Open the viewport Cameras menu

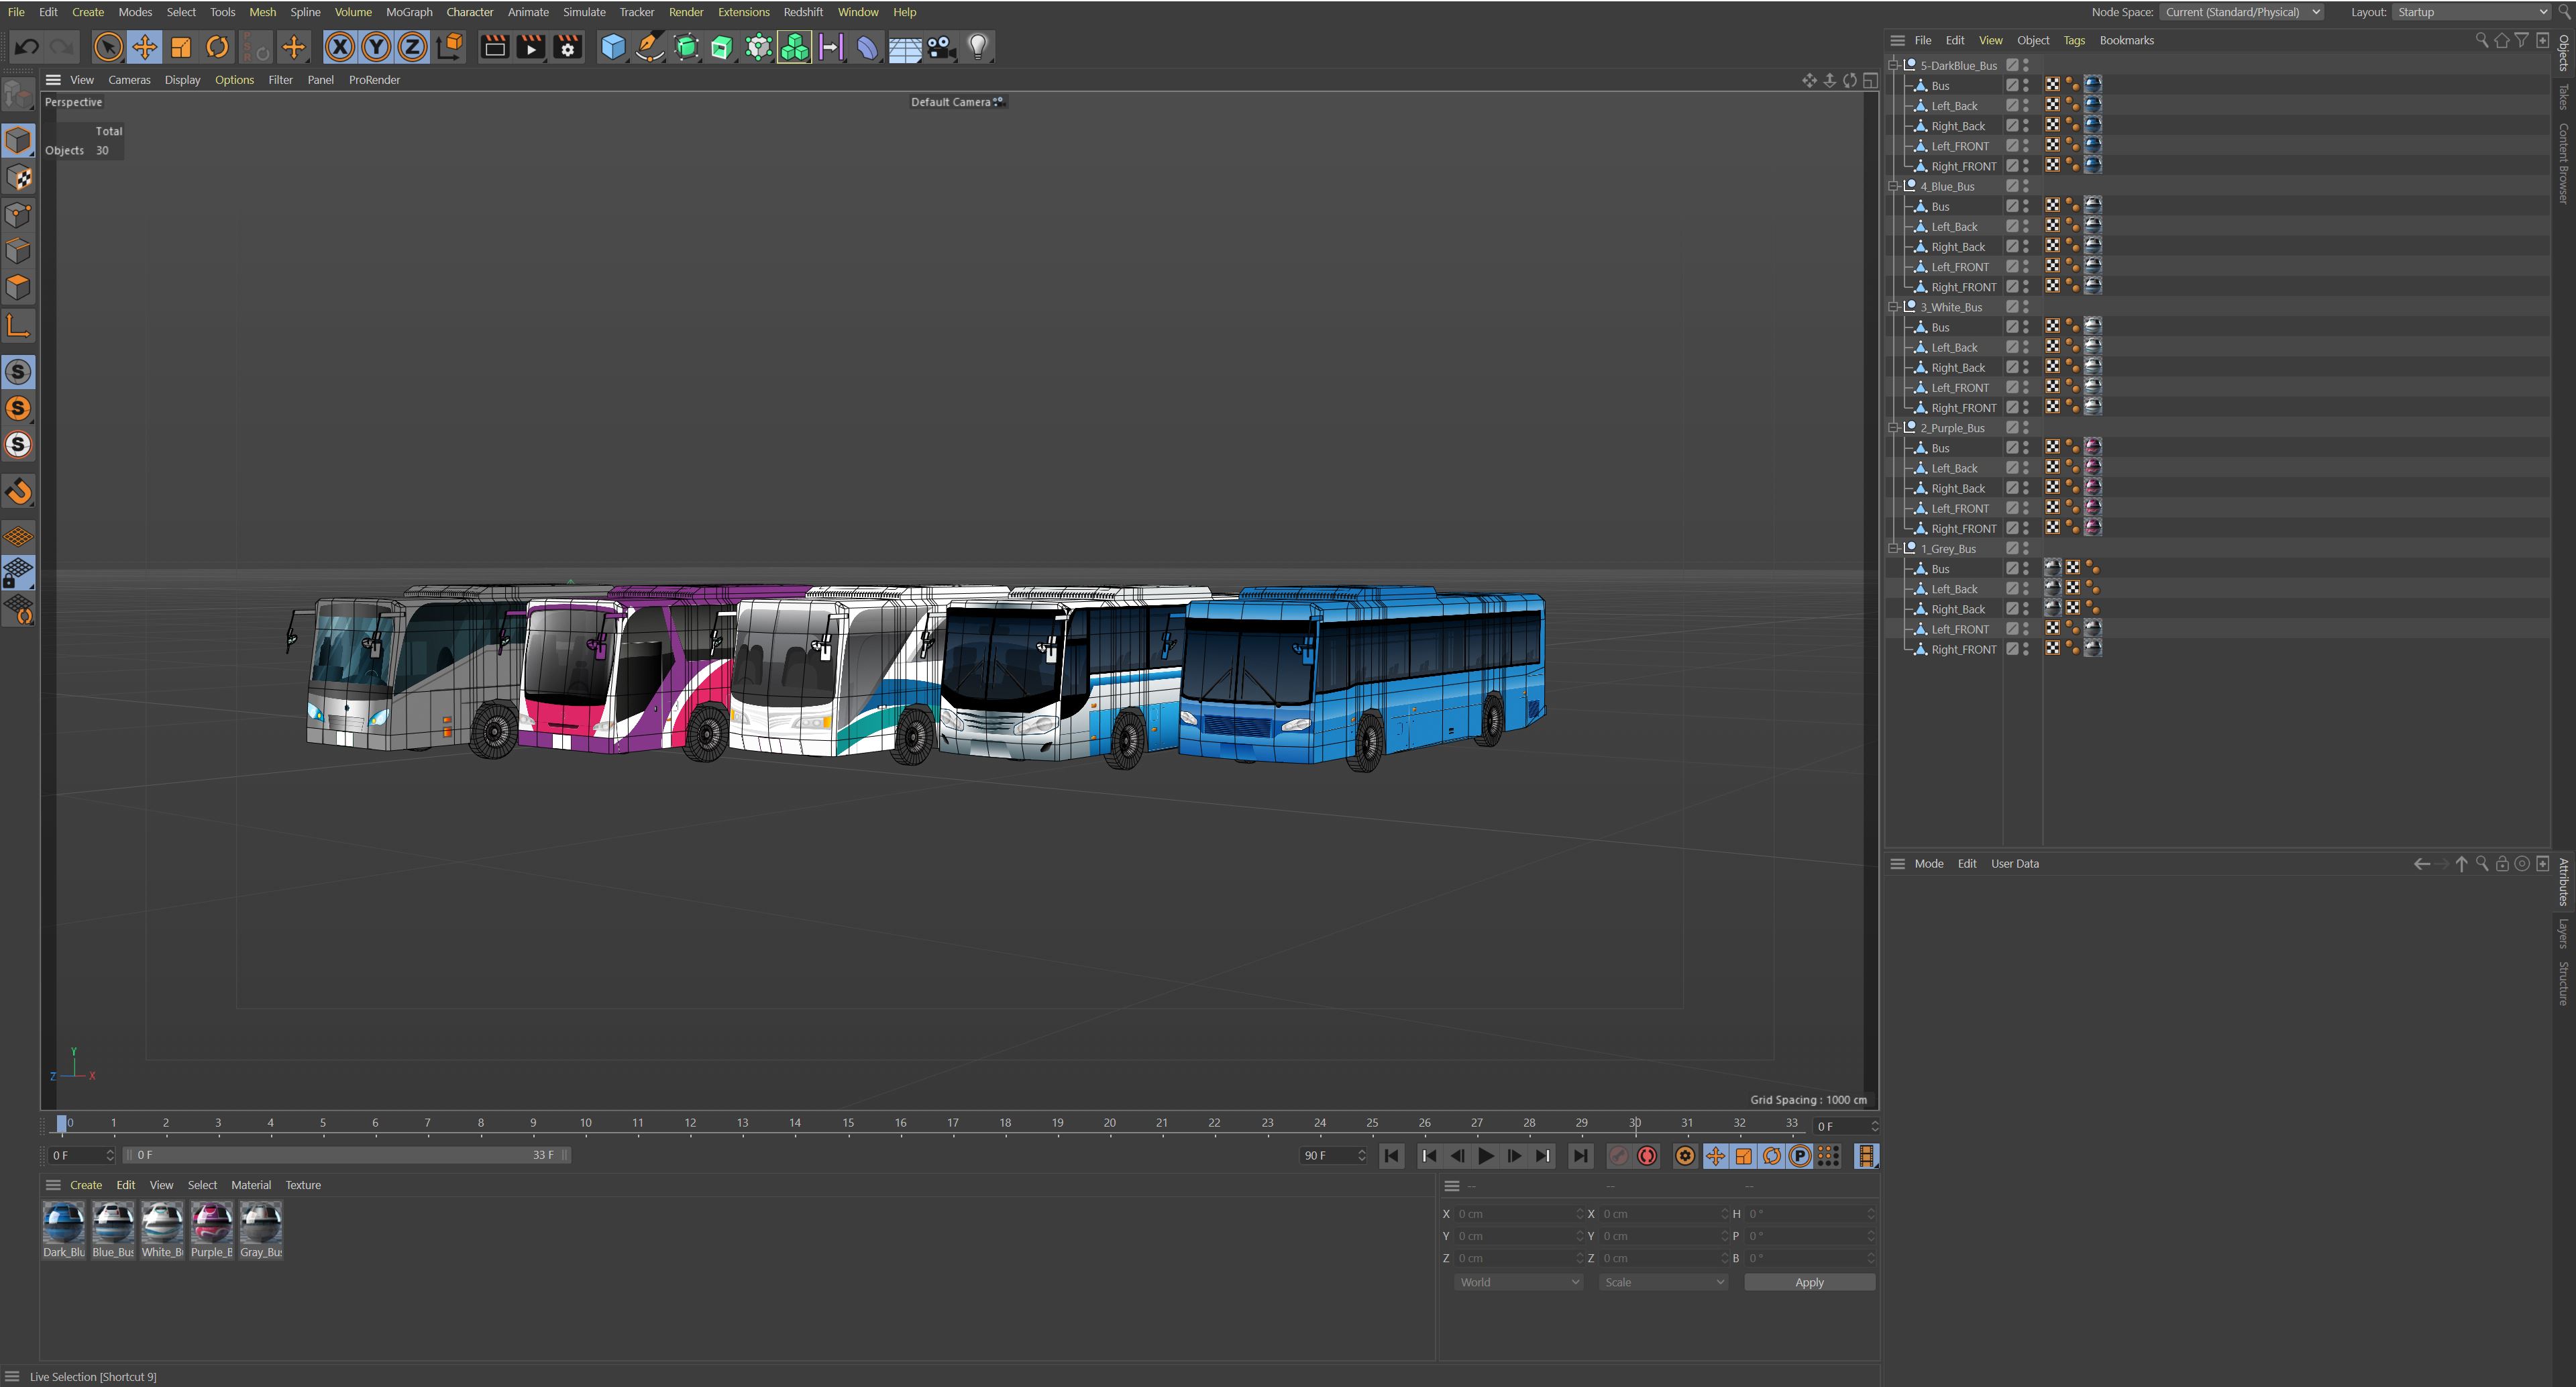[x=129, y=80]
